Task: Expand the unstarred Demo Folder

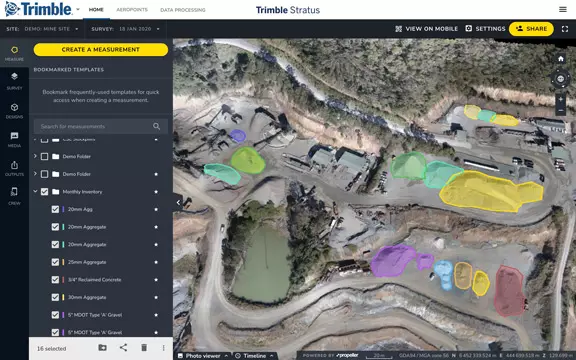Action: [x=35, y=156]
